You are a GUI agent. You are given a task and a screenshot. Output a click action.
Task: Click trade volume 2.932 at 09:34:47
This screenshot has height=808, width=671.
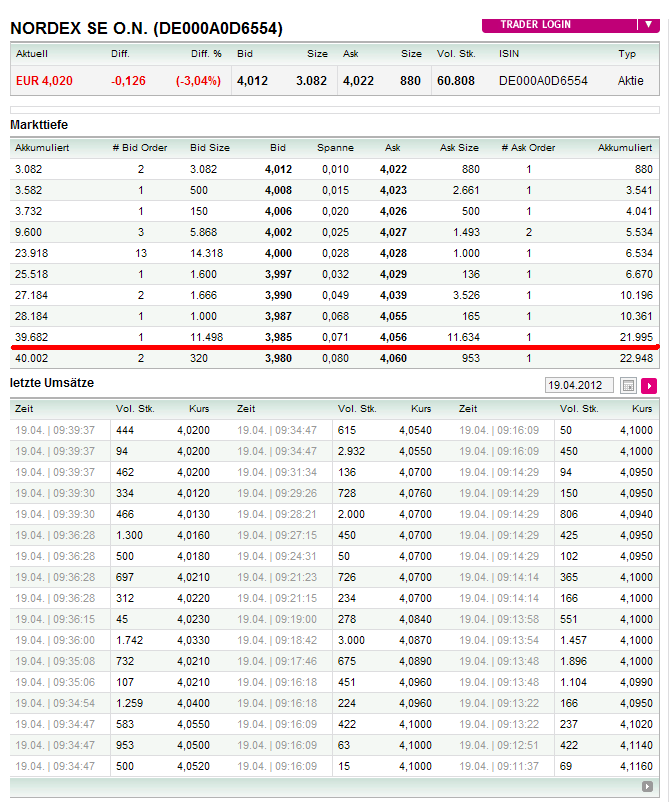(x=351, y=452)
